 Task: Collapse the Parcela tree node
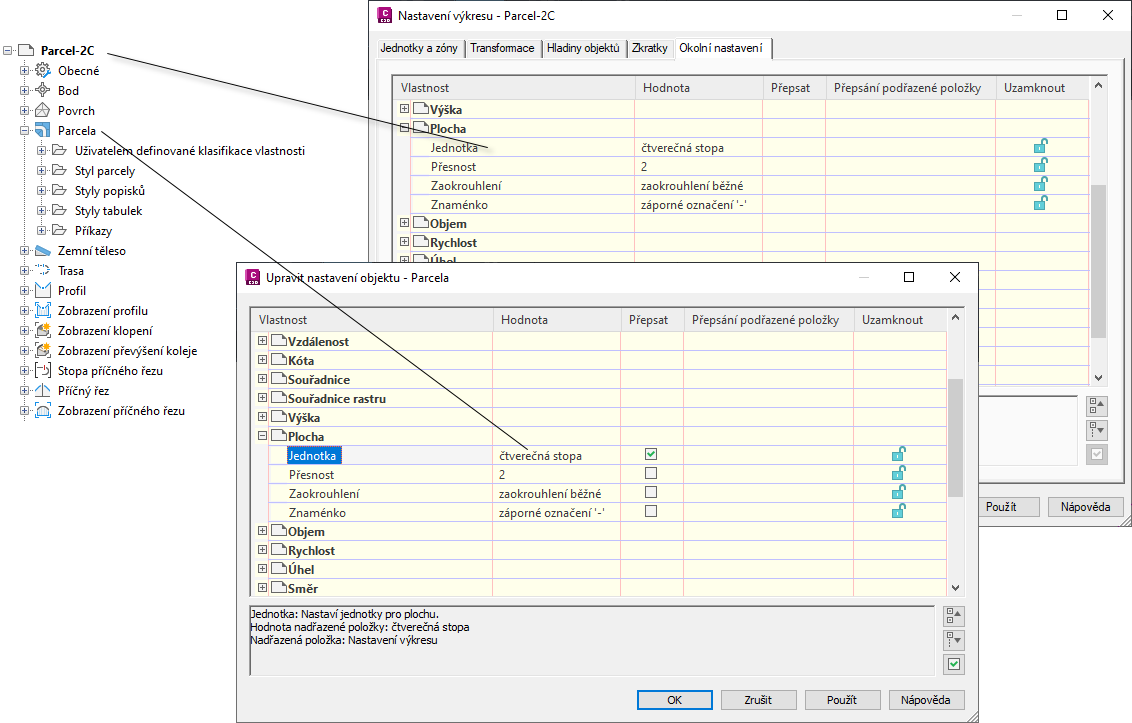click(x=25, y=131)
